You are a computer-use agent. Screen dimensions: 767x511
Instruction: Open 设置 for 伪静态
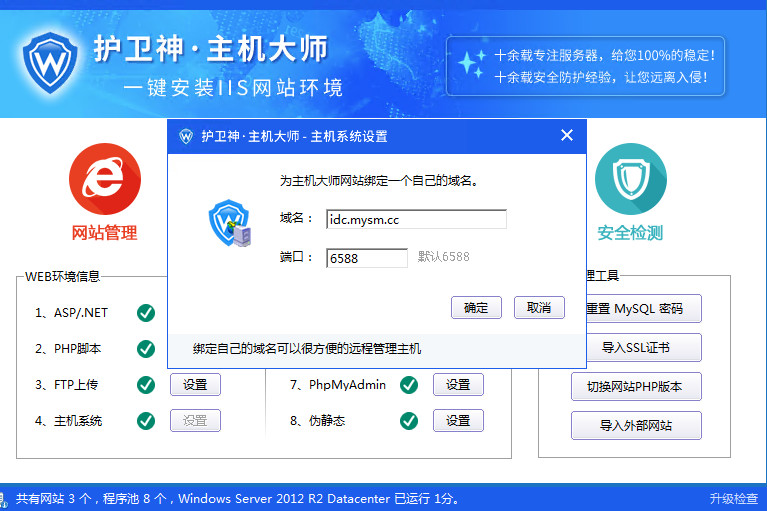458,421
